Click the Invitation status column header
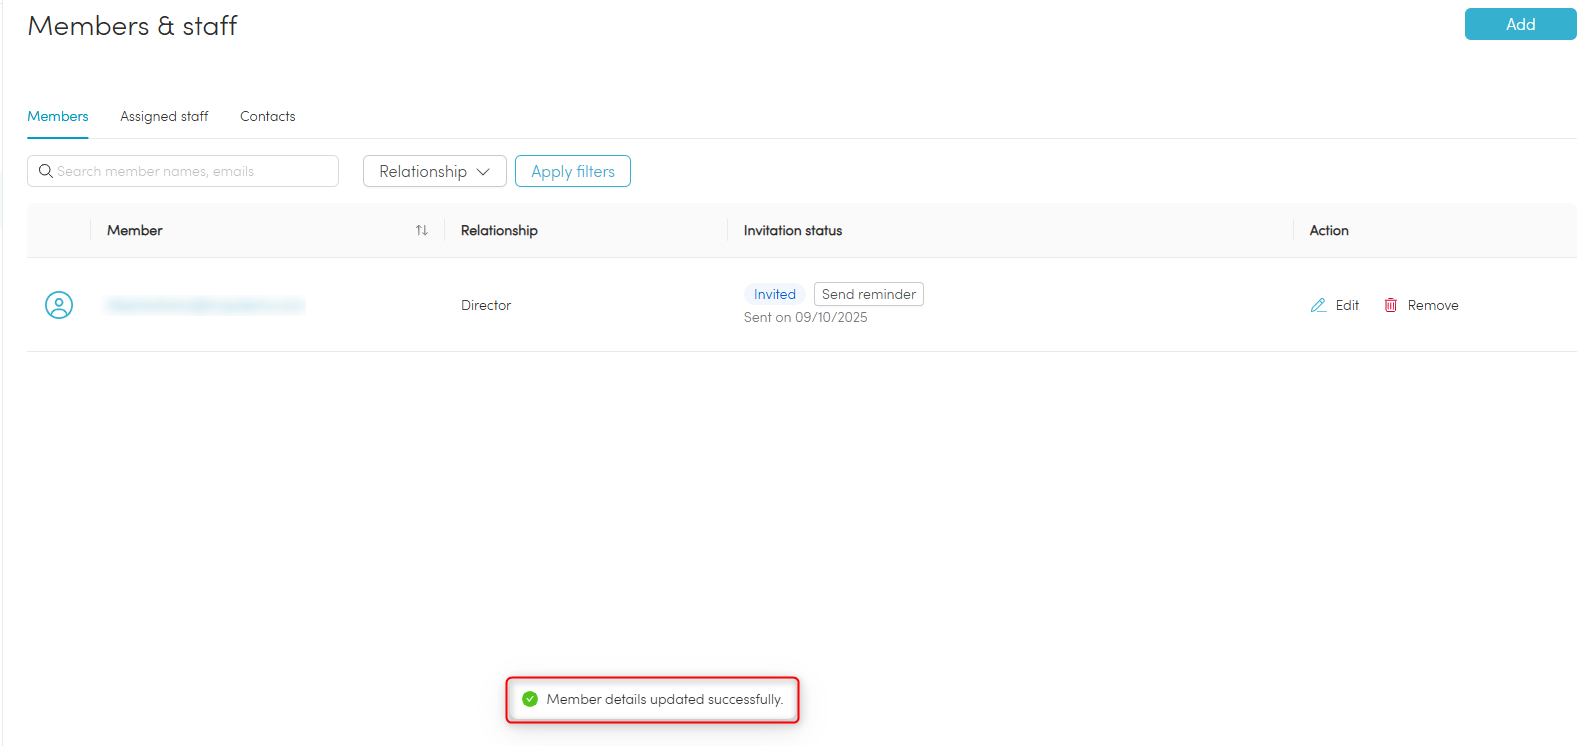The height and width of the screenshot is (746, 1592). [793, 230]
